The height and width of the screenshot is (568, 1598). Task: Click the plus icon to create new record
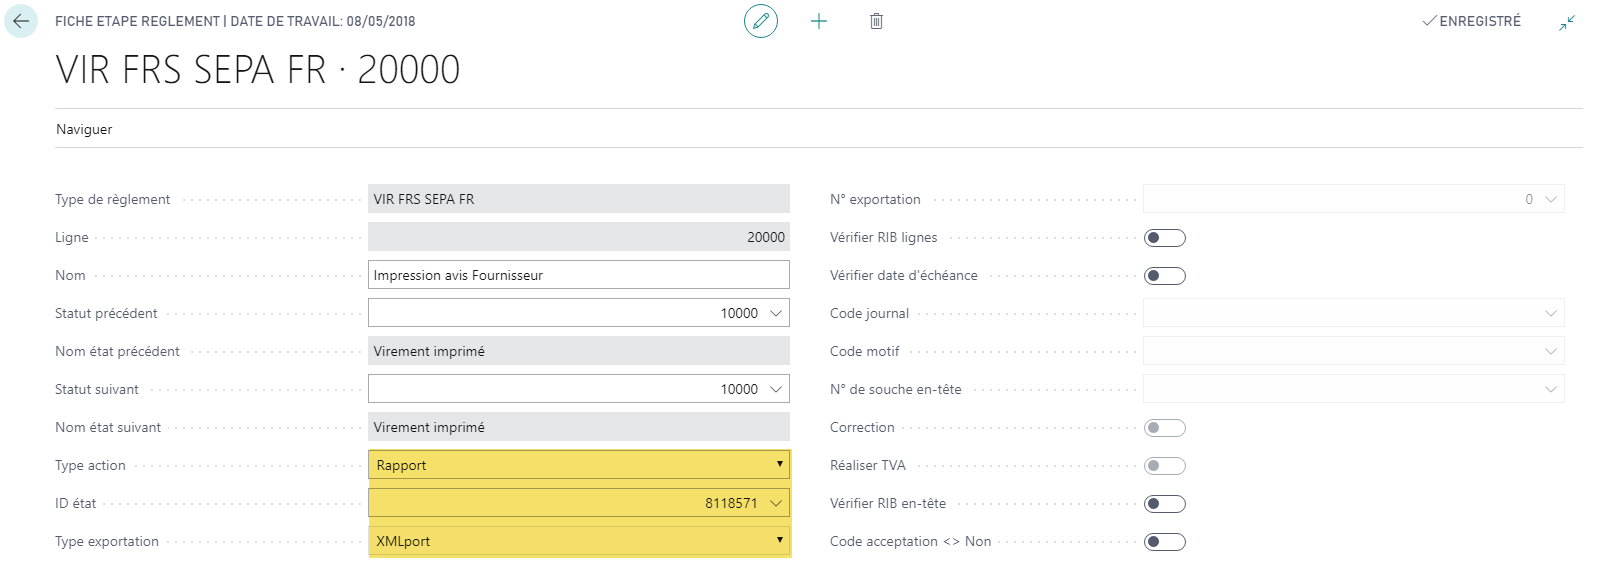pyautogui.click(x=818, y=21)
